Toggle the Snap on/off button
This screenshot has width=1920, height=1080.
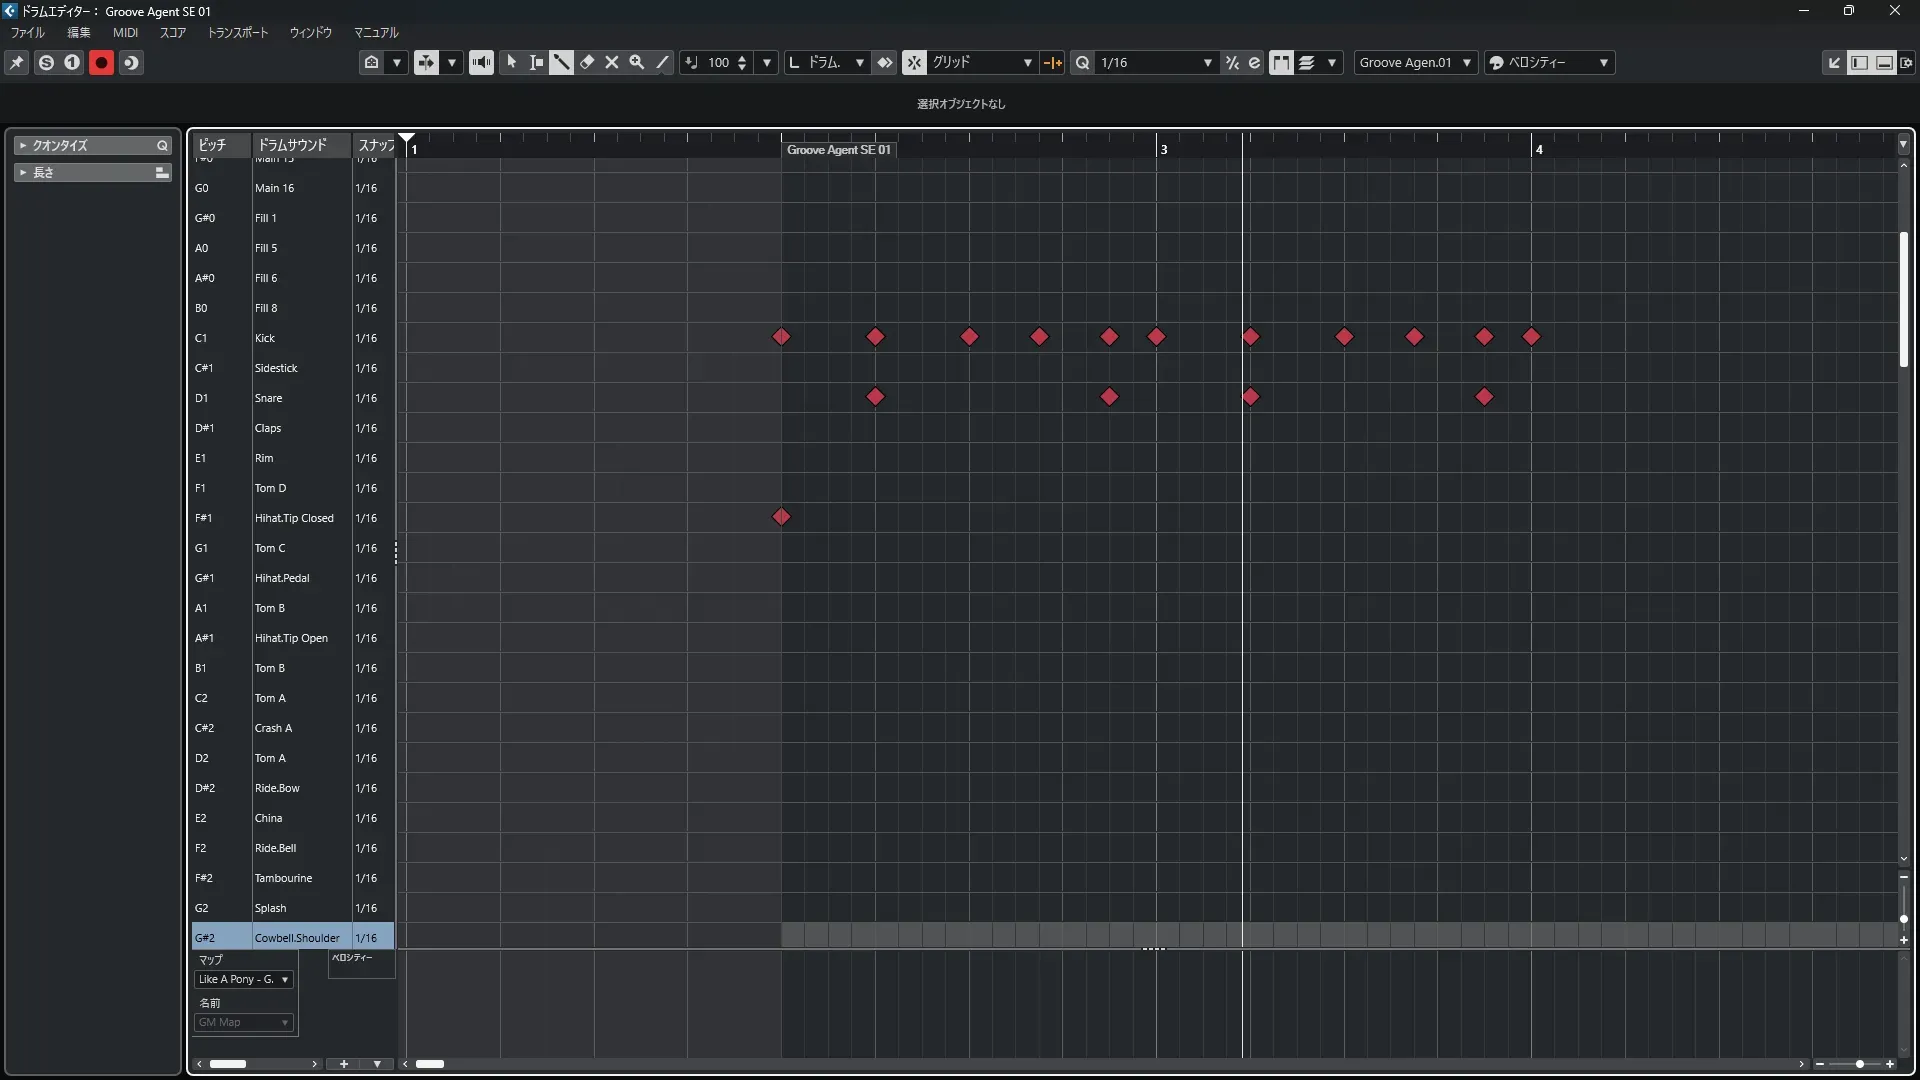point(914,62)
